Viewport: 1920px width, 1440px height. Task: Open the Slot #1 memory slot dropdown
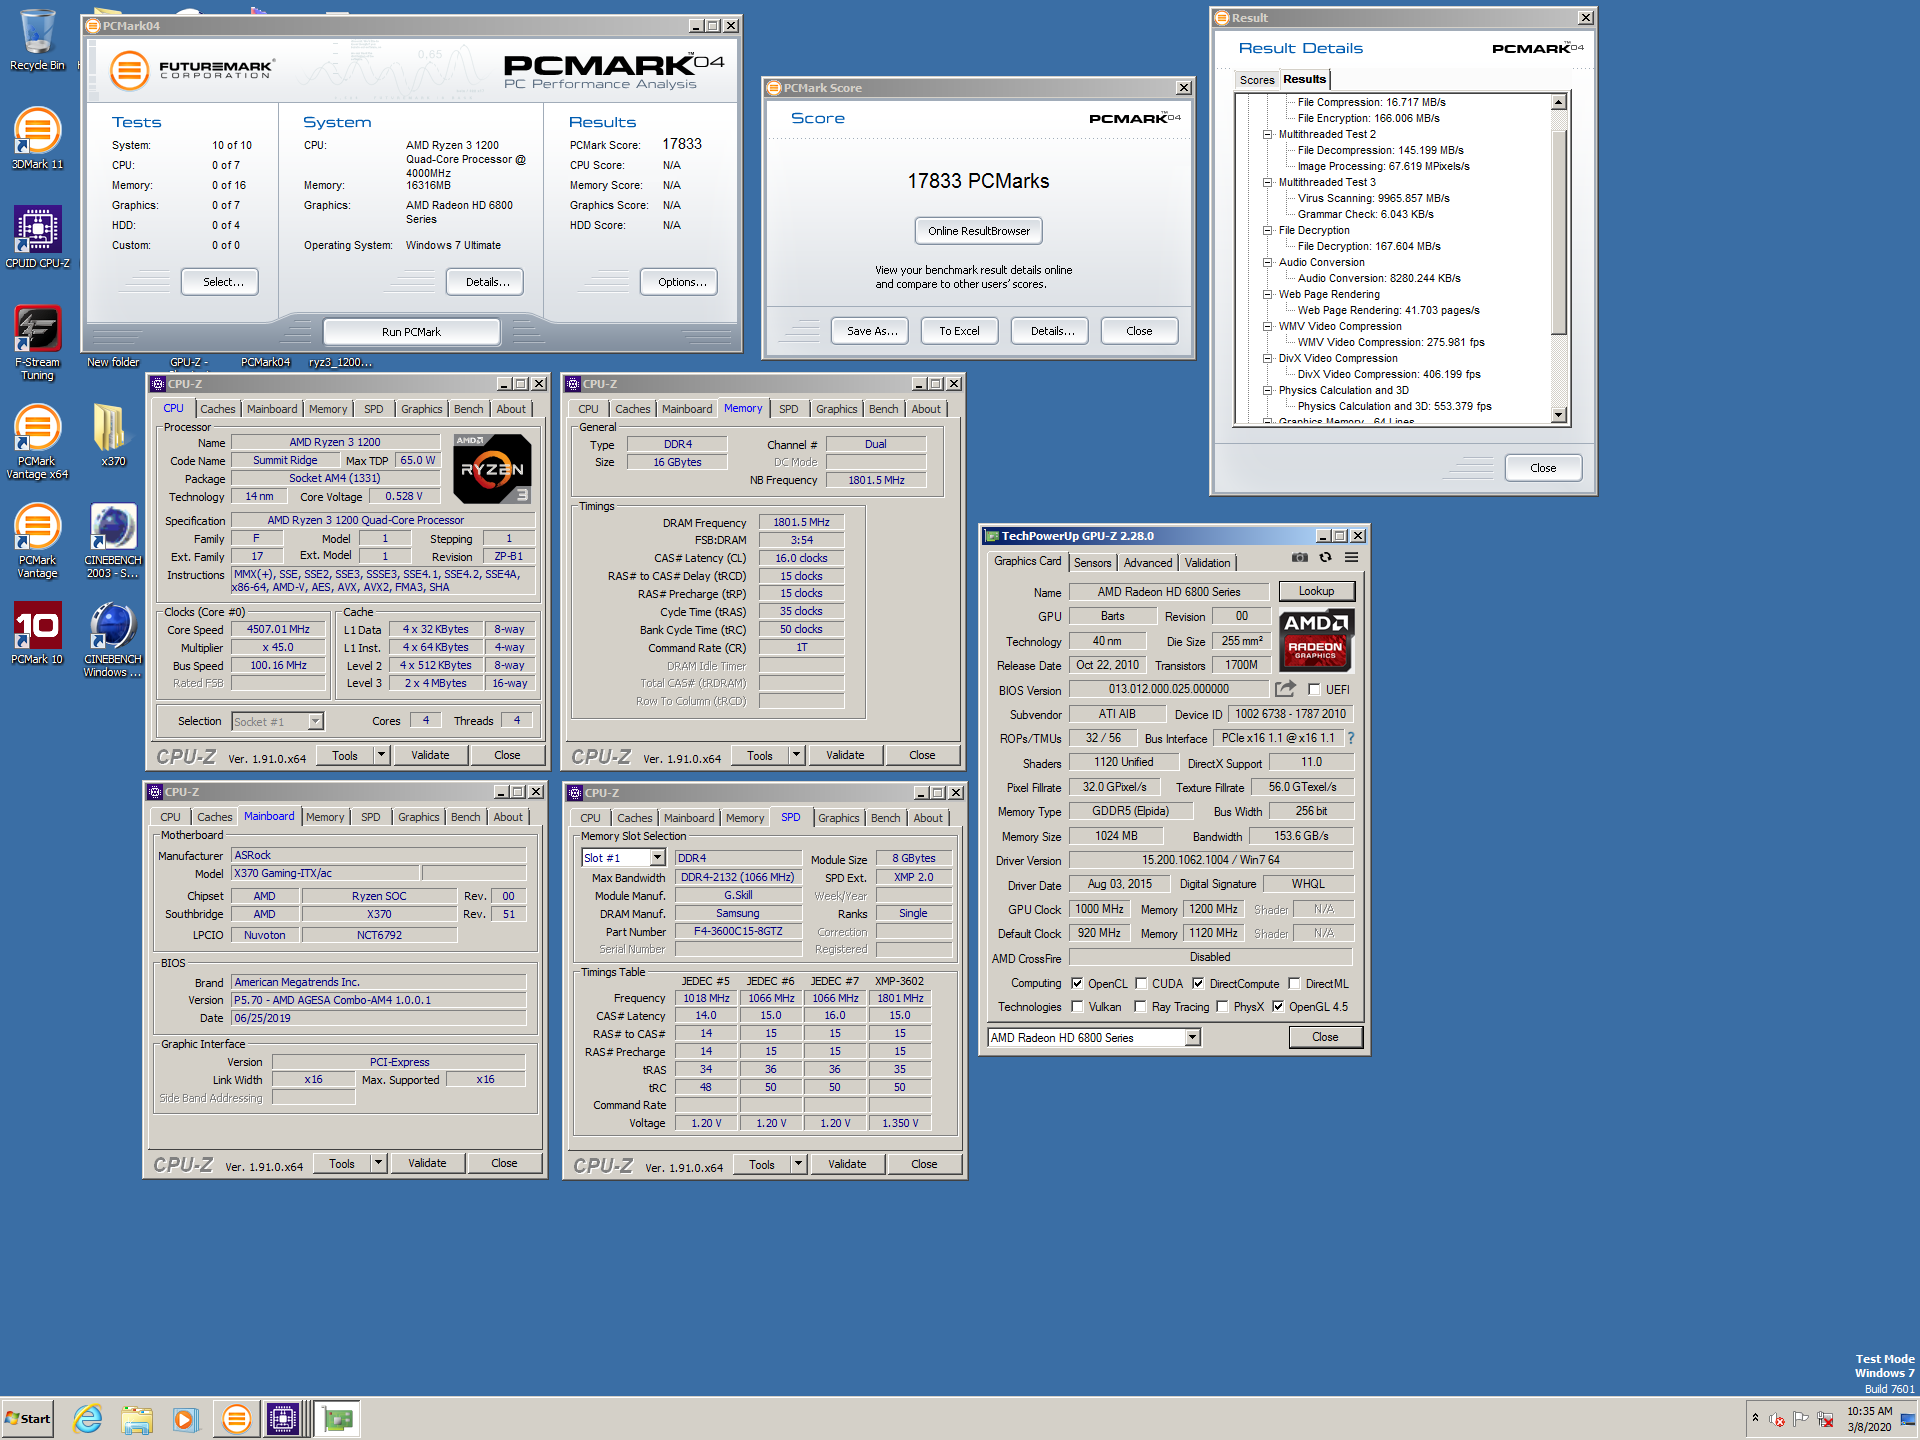(x=657, y=857)
